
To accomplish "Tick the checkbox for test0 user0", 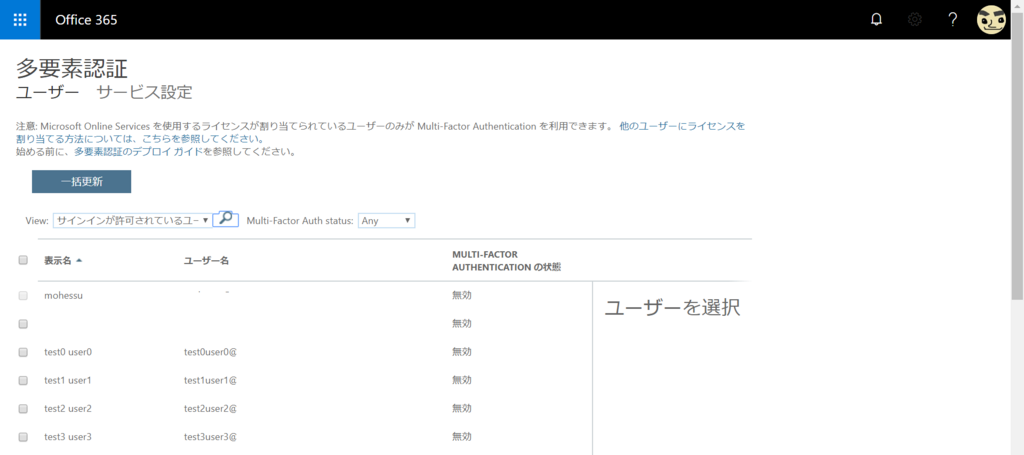I will tap(23, 352).
